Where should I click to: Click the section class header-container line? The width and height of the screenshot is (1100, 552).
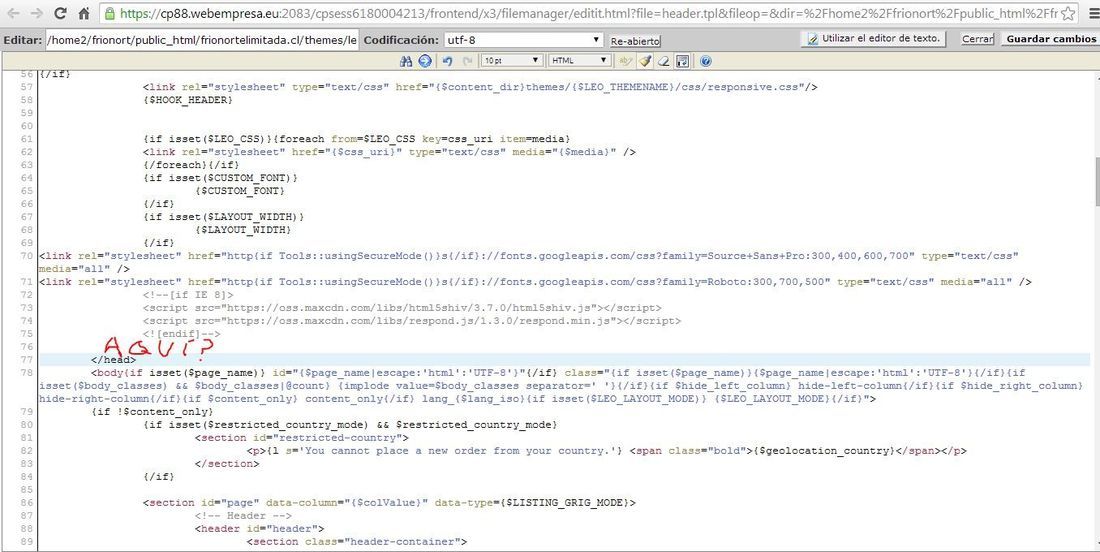click(x=356, y=541)
